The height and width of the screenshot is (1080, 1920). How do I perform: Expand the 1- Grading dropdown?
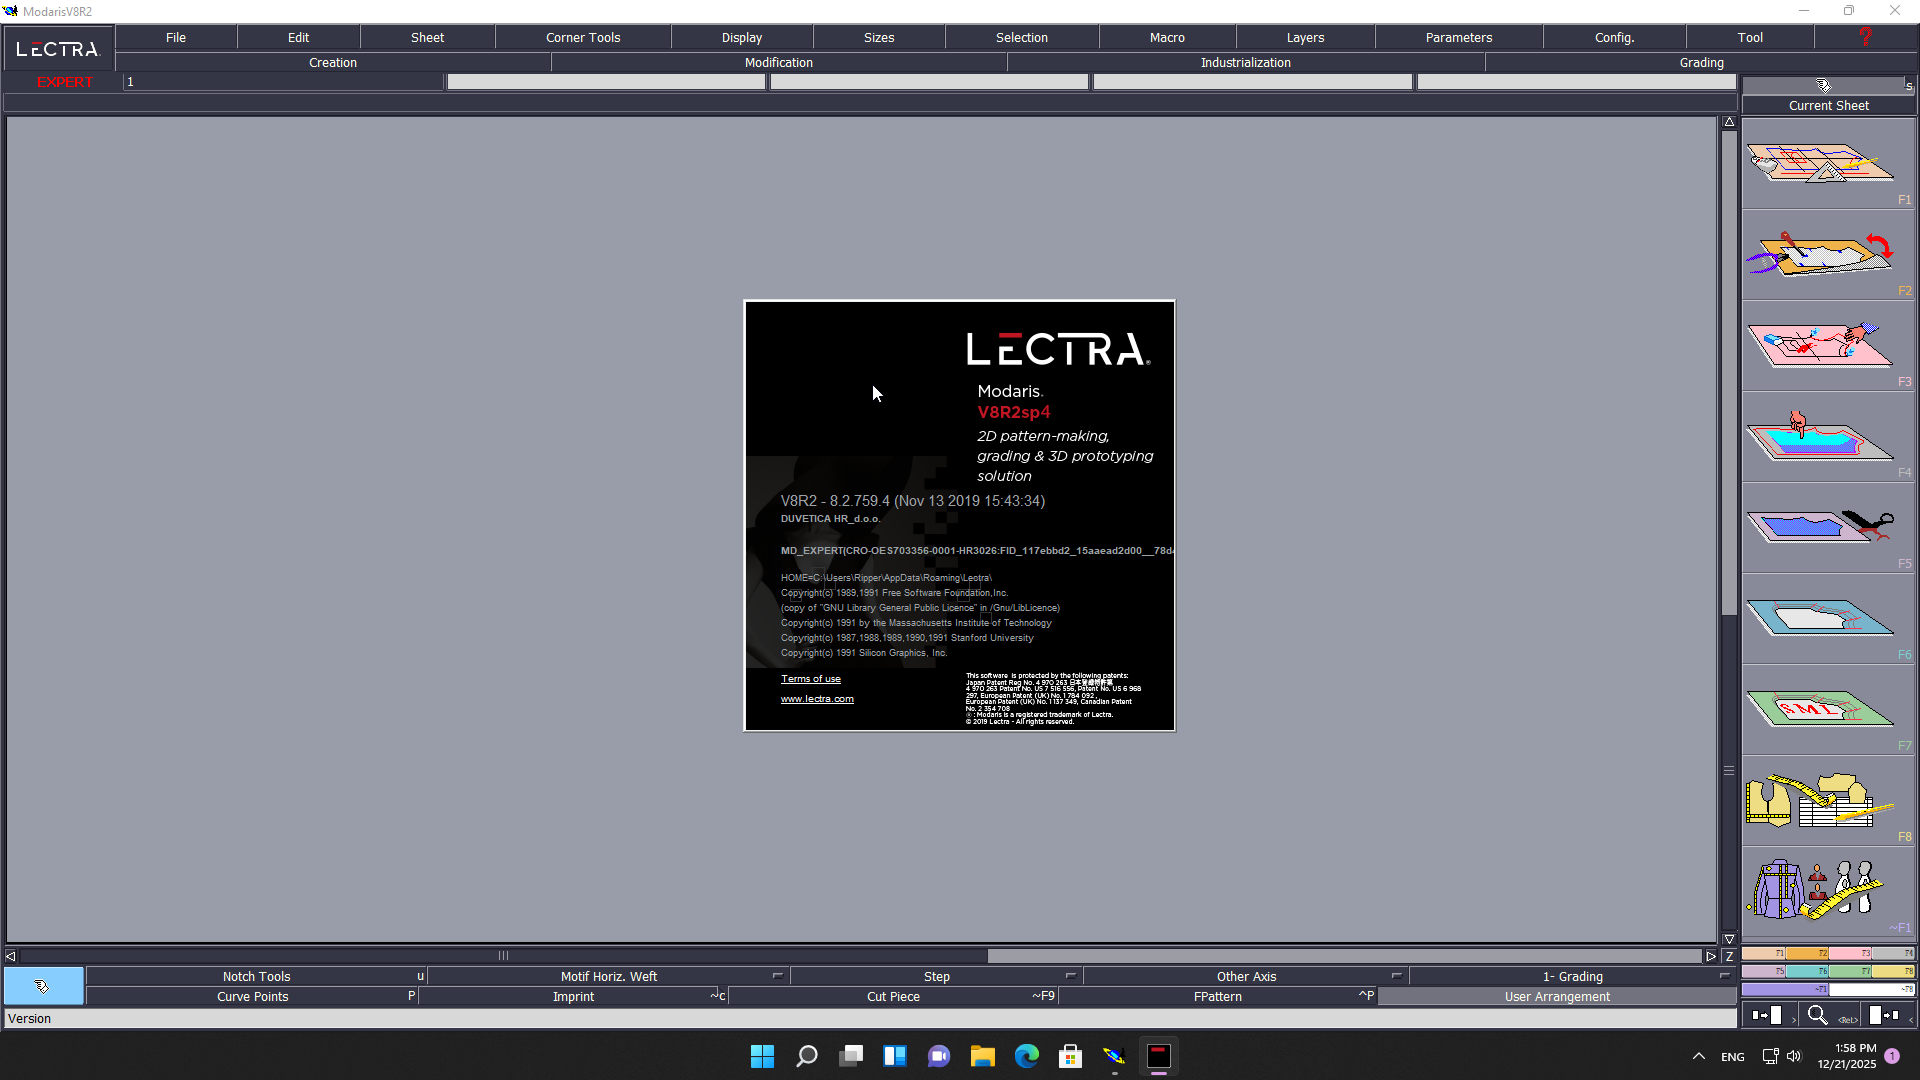(x=1724, y=976)
